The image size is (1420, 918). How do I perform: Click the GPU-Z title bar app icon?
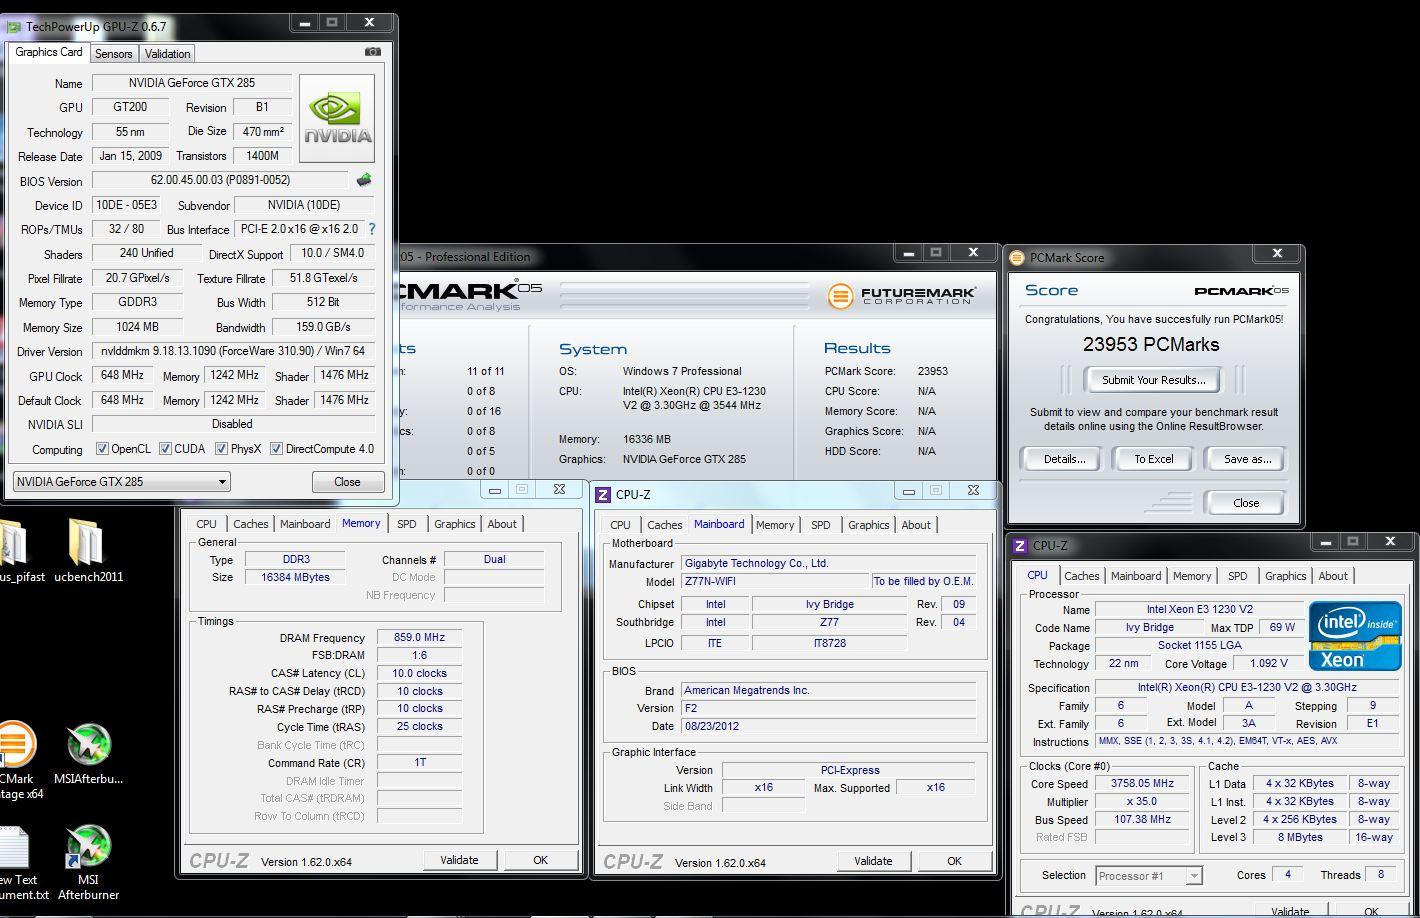point(14,26)
